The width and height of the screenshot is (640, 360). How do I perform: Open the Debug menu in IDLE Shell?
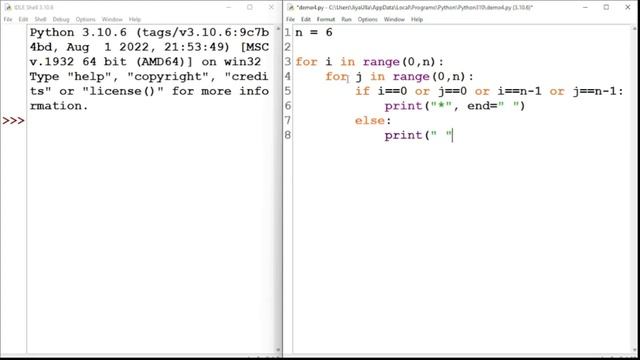(61, 19)
